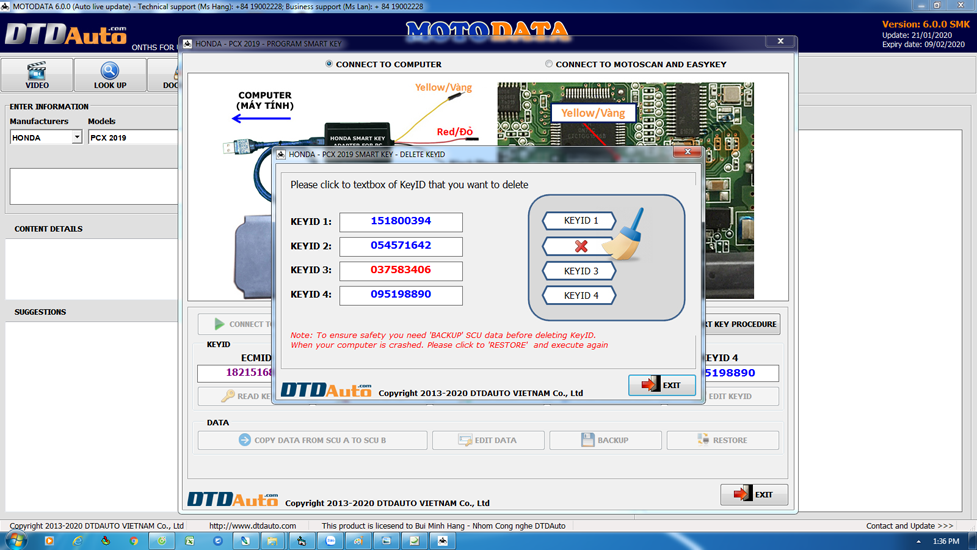
Task: Click the BACKUP data button
Action: (605, 440)
